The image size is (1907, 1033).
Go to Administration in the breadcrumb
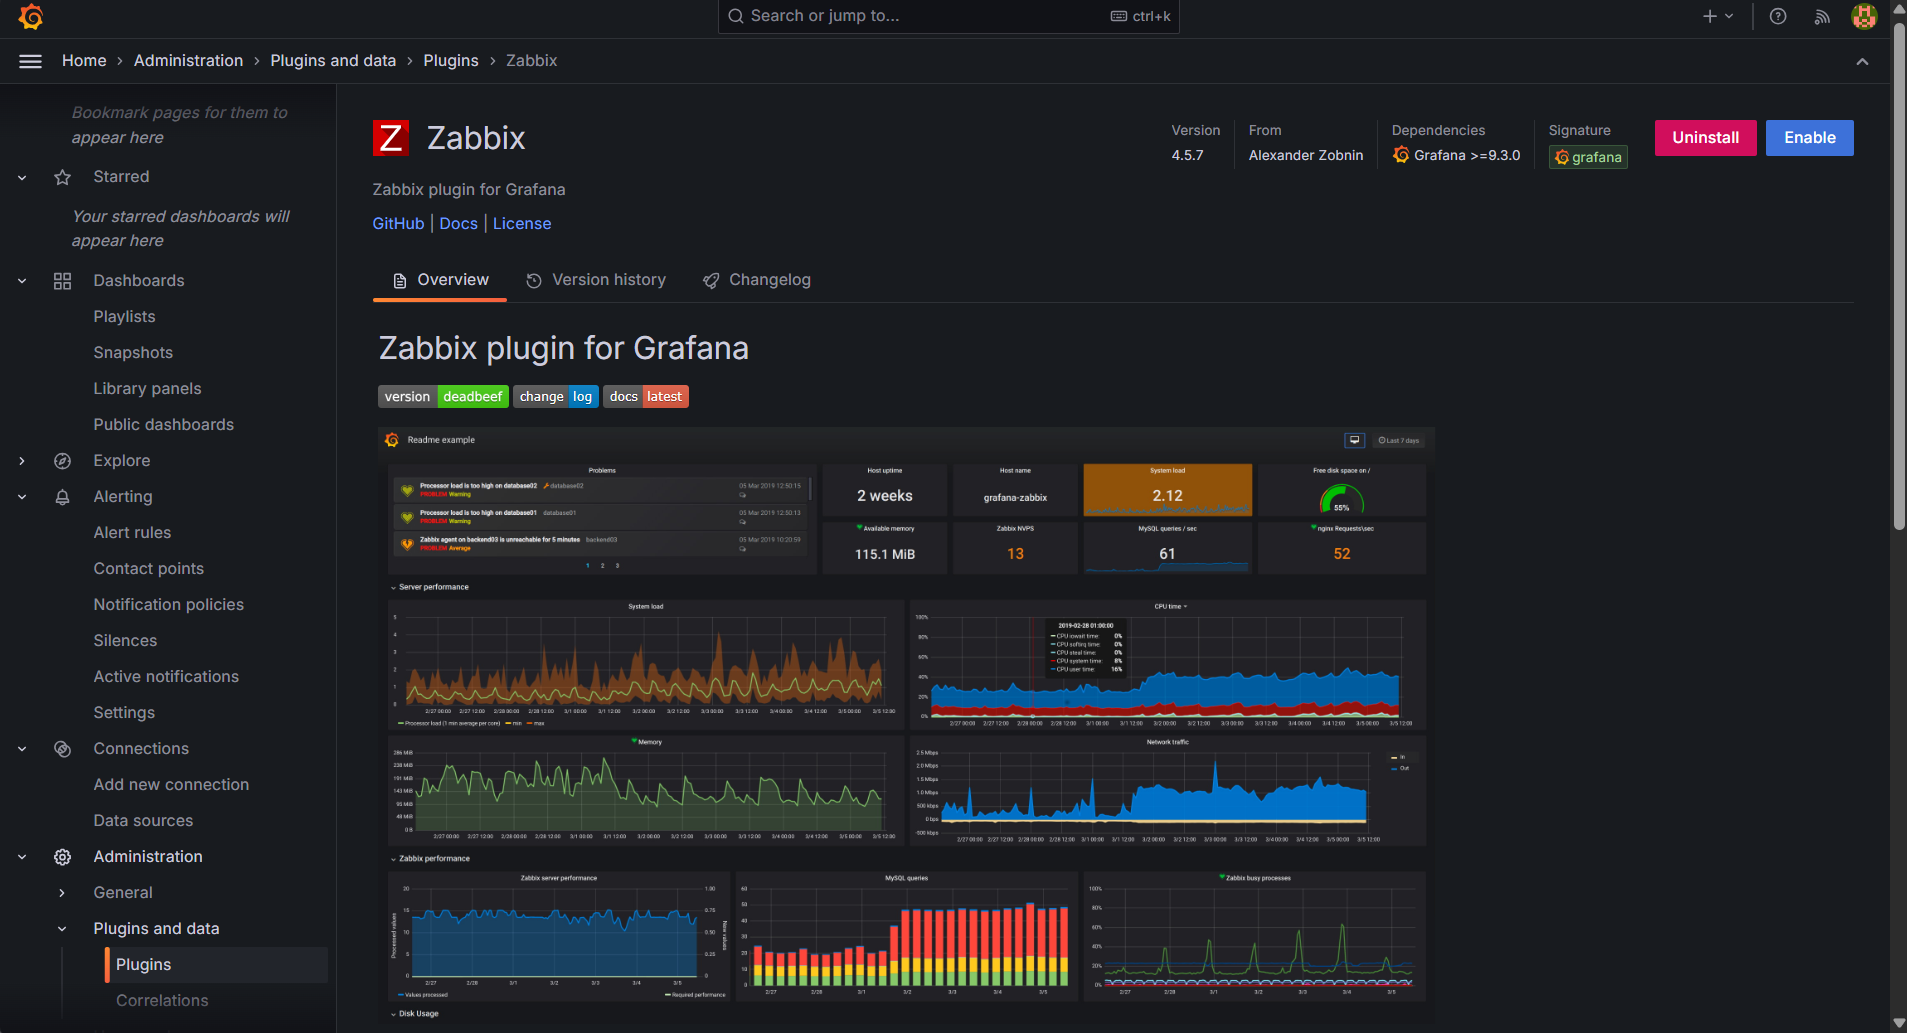(x=188, y=61)
